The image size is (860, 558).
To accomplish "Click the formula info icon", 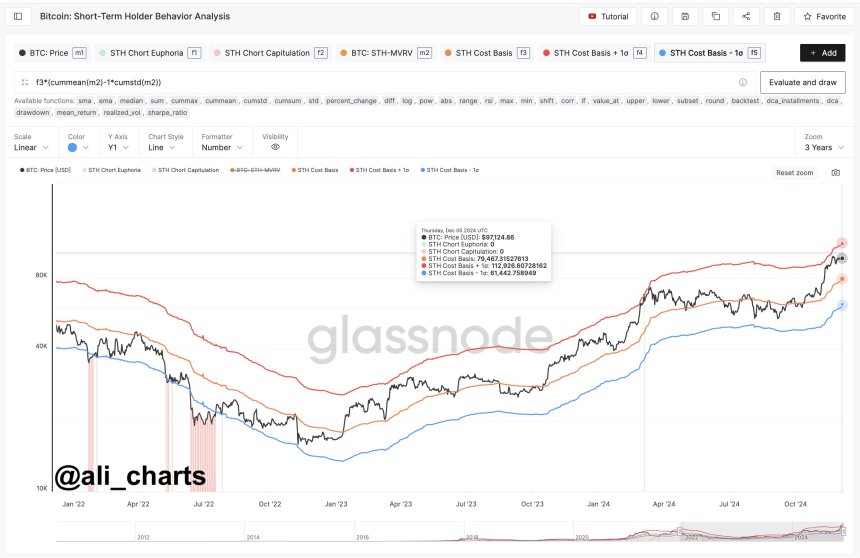I will [742, 82].
